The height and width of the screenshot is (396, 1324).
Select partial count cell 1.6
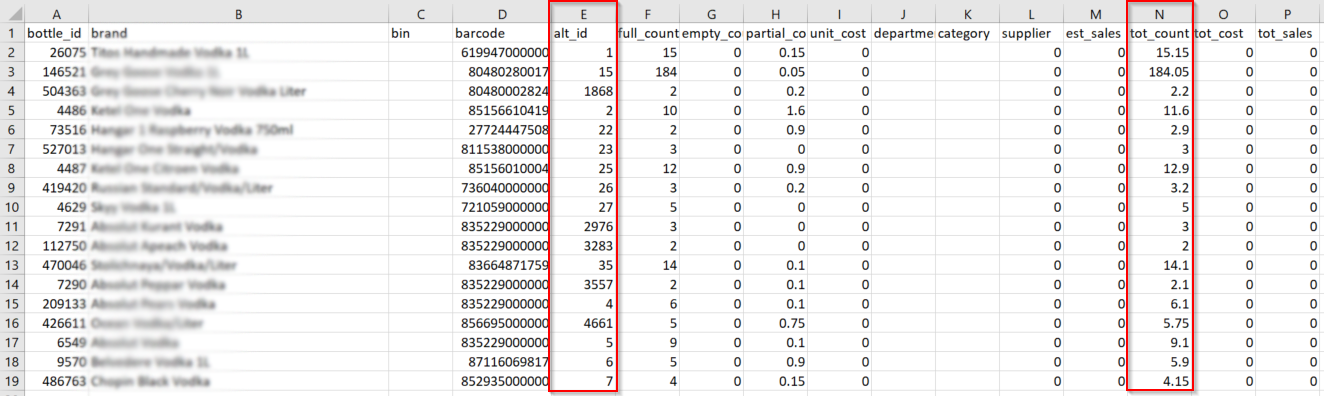click(x=776, y=110)
